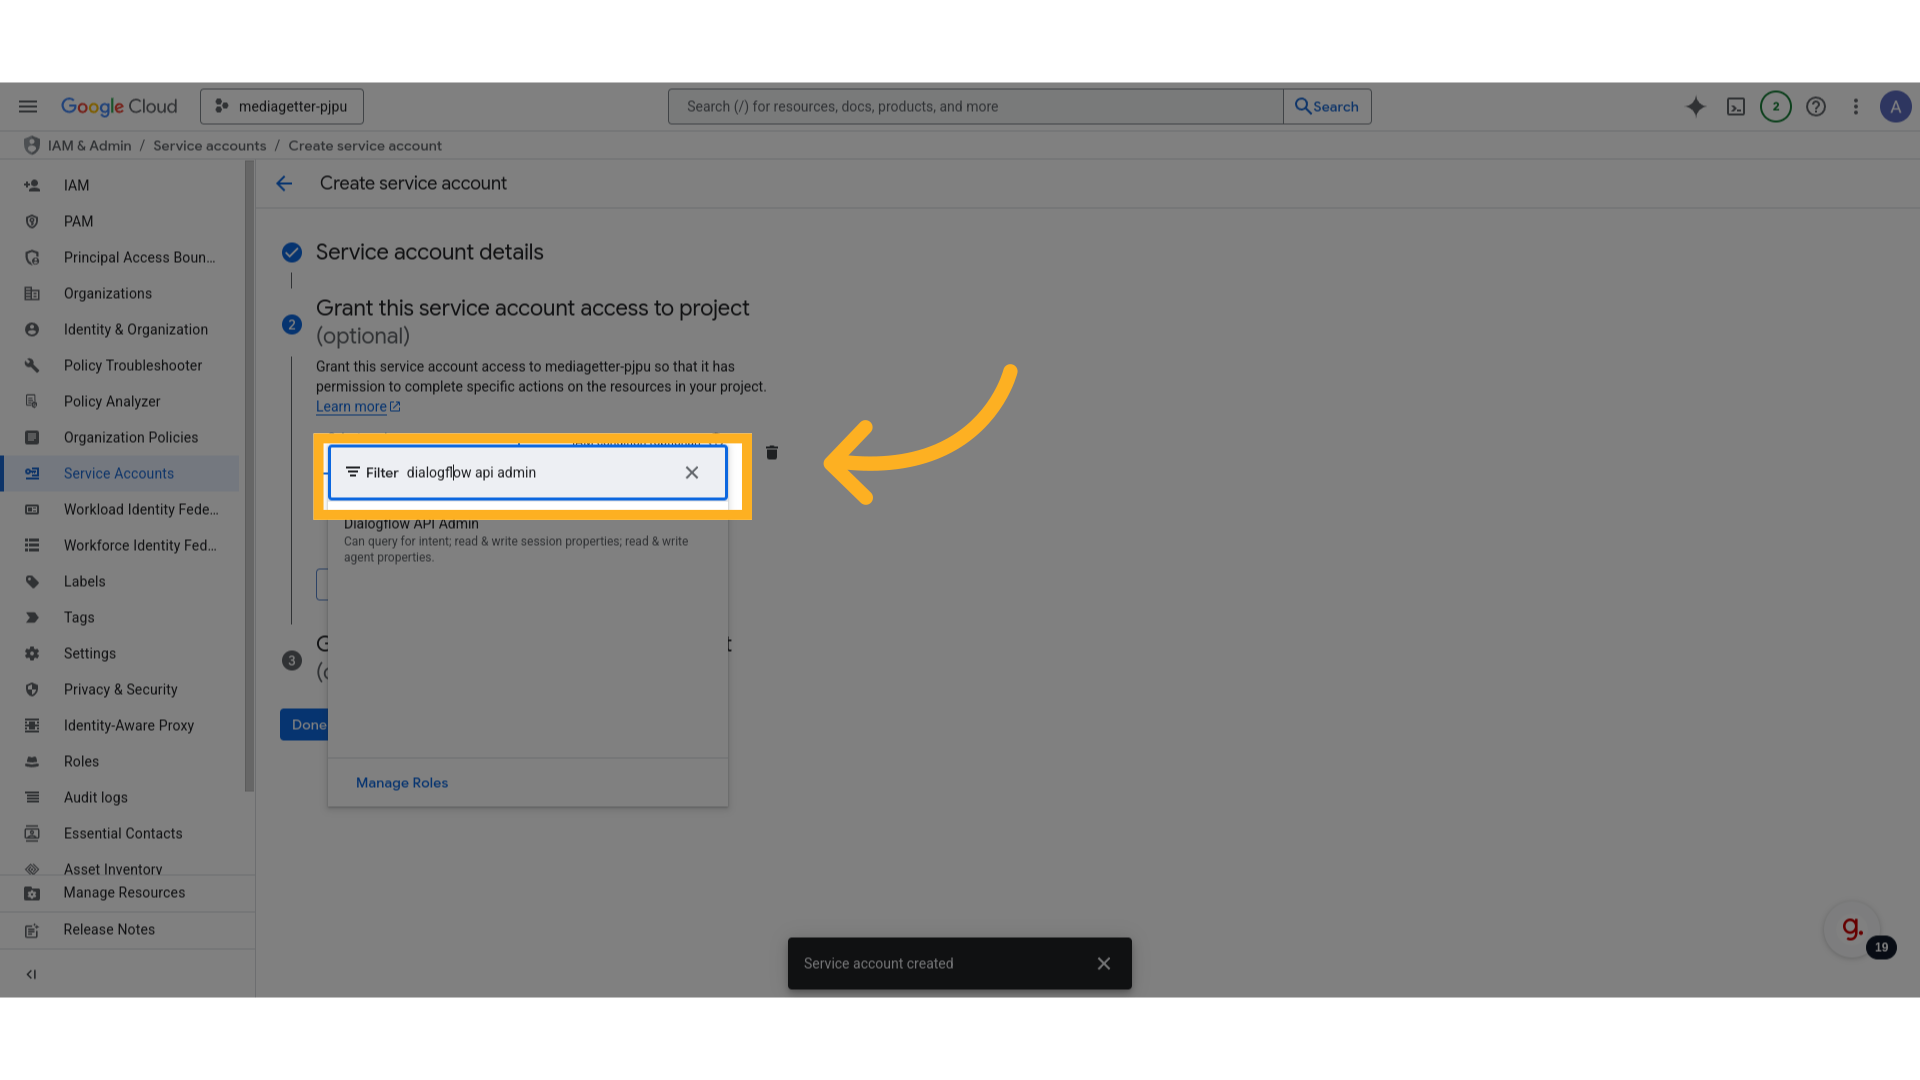Open Policy Troubleshooter sidebar item
Screen dimensions: 1920x1080
pyautogui.click(x=120, y=365)
